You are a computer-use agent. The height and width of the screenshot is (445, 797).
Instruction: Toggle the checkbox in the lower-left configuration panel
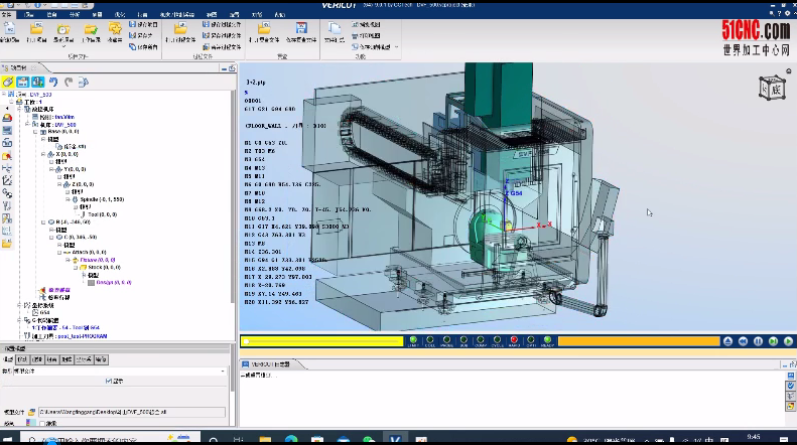pyautogui.click(x=107, y=381)
